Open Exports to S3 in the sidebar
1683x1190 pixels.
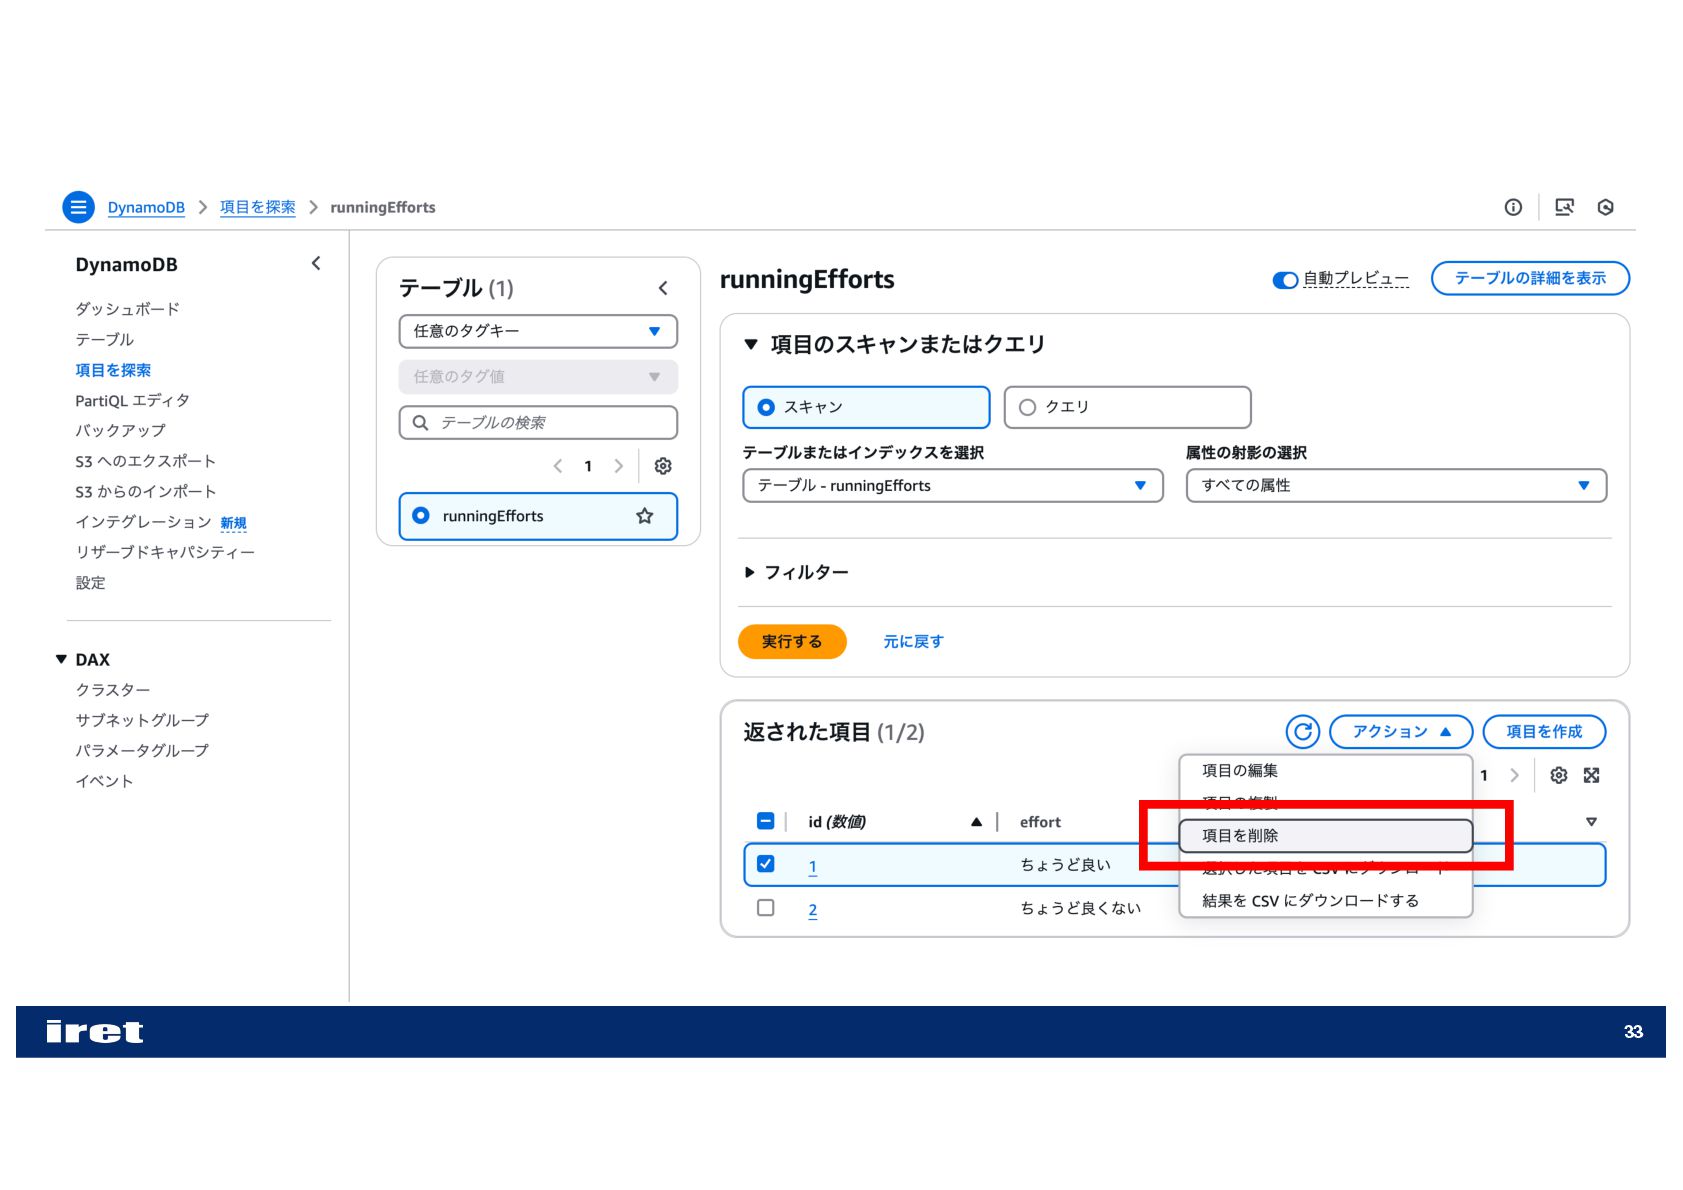(146, 462)
